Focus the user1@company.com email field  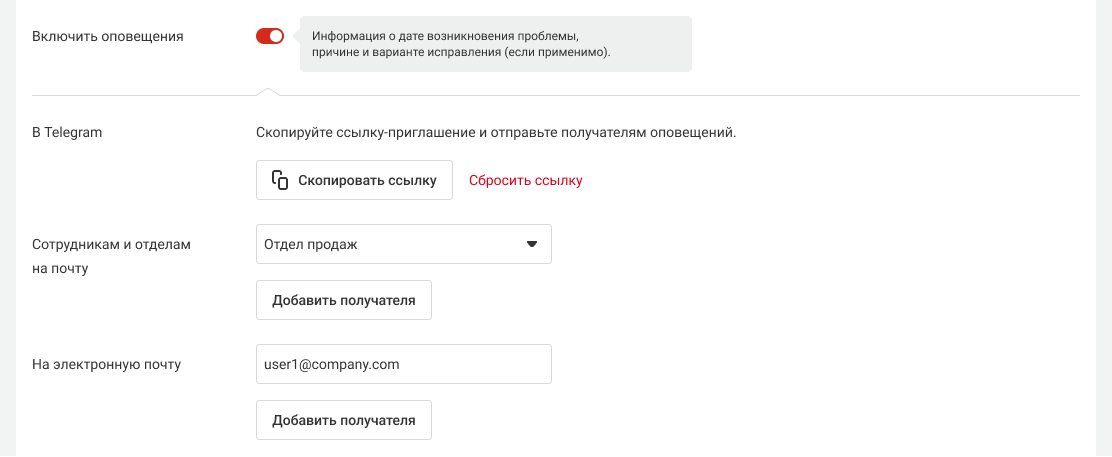click(x=403, y=365)
